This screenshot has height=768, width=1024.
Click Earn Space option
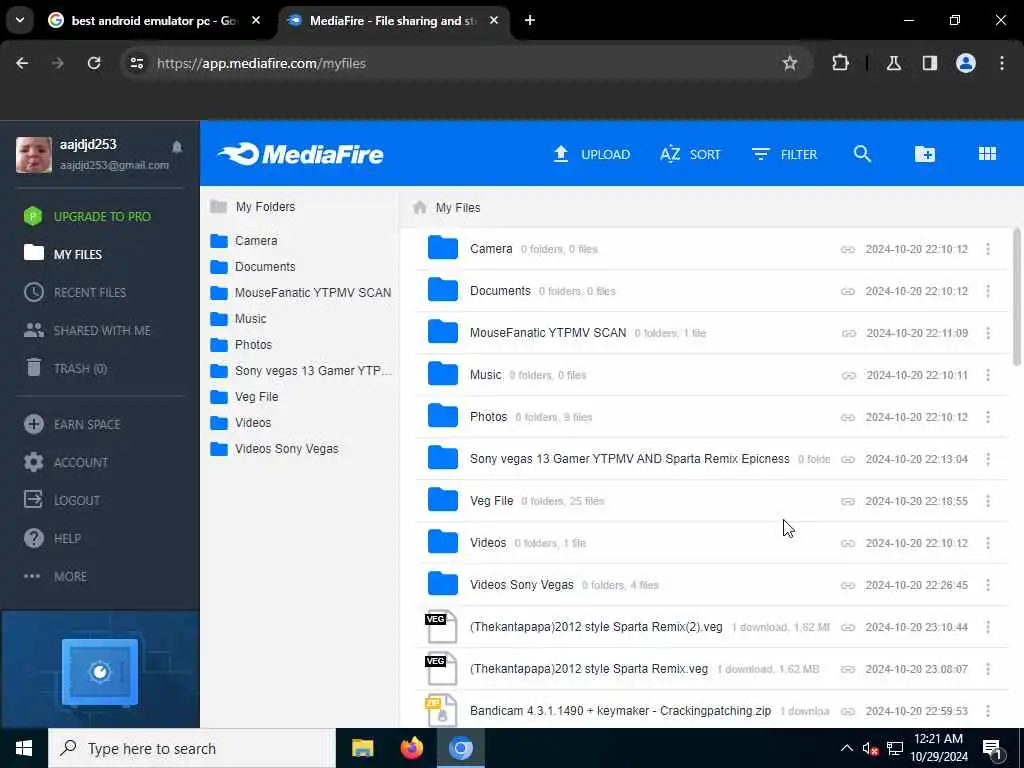coord(72,424)
